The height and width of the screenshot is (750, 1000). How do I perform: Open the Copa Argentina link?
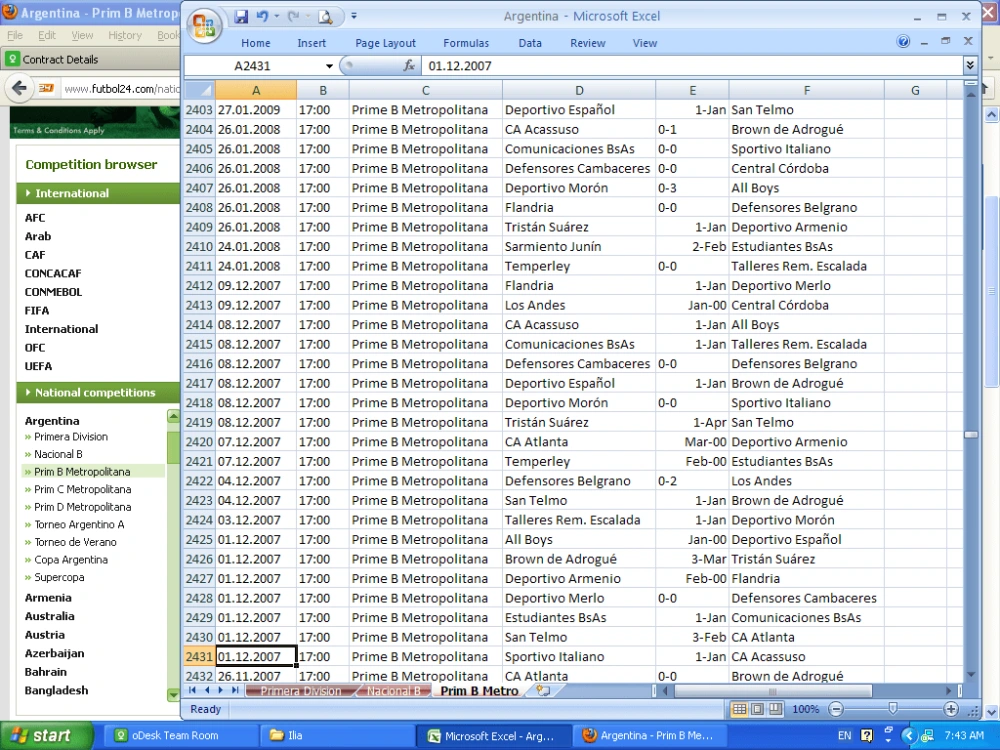coord(71,560)
